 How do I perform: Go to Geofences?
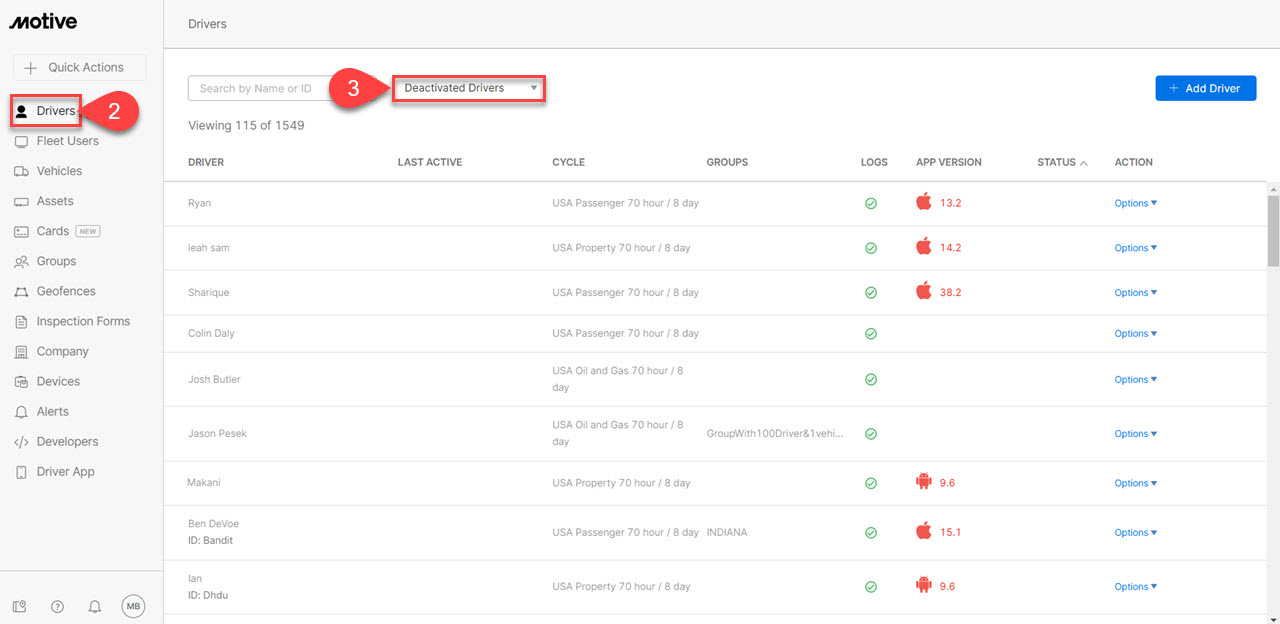coord(66,291)
